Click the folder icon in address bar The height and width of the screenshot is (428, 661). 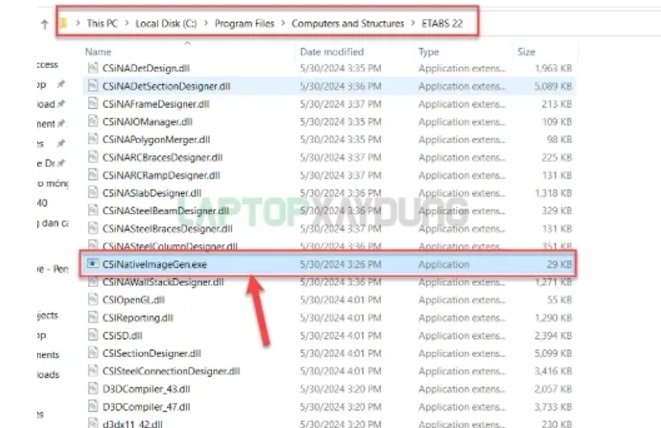tap(63, 23)
